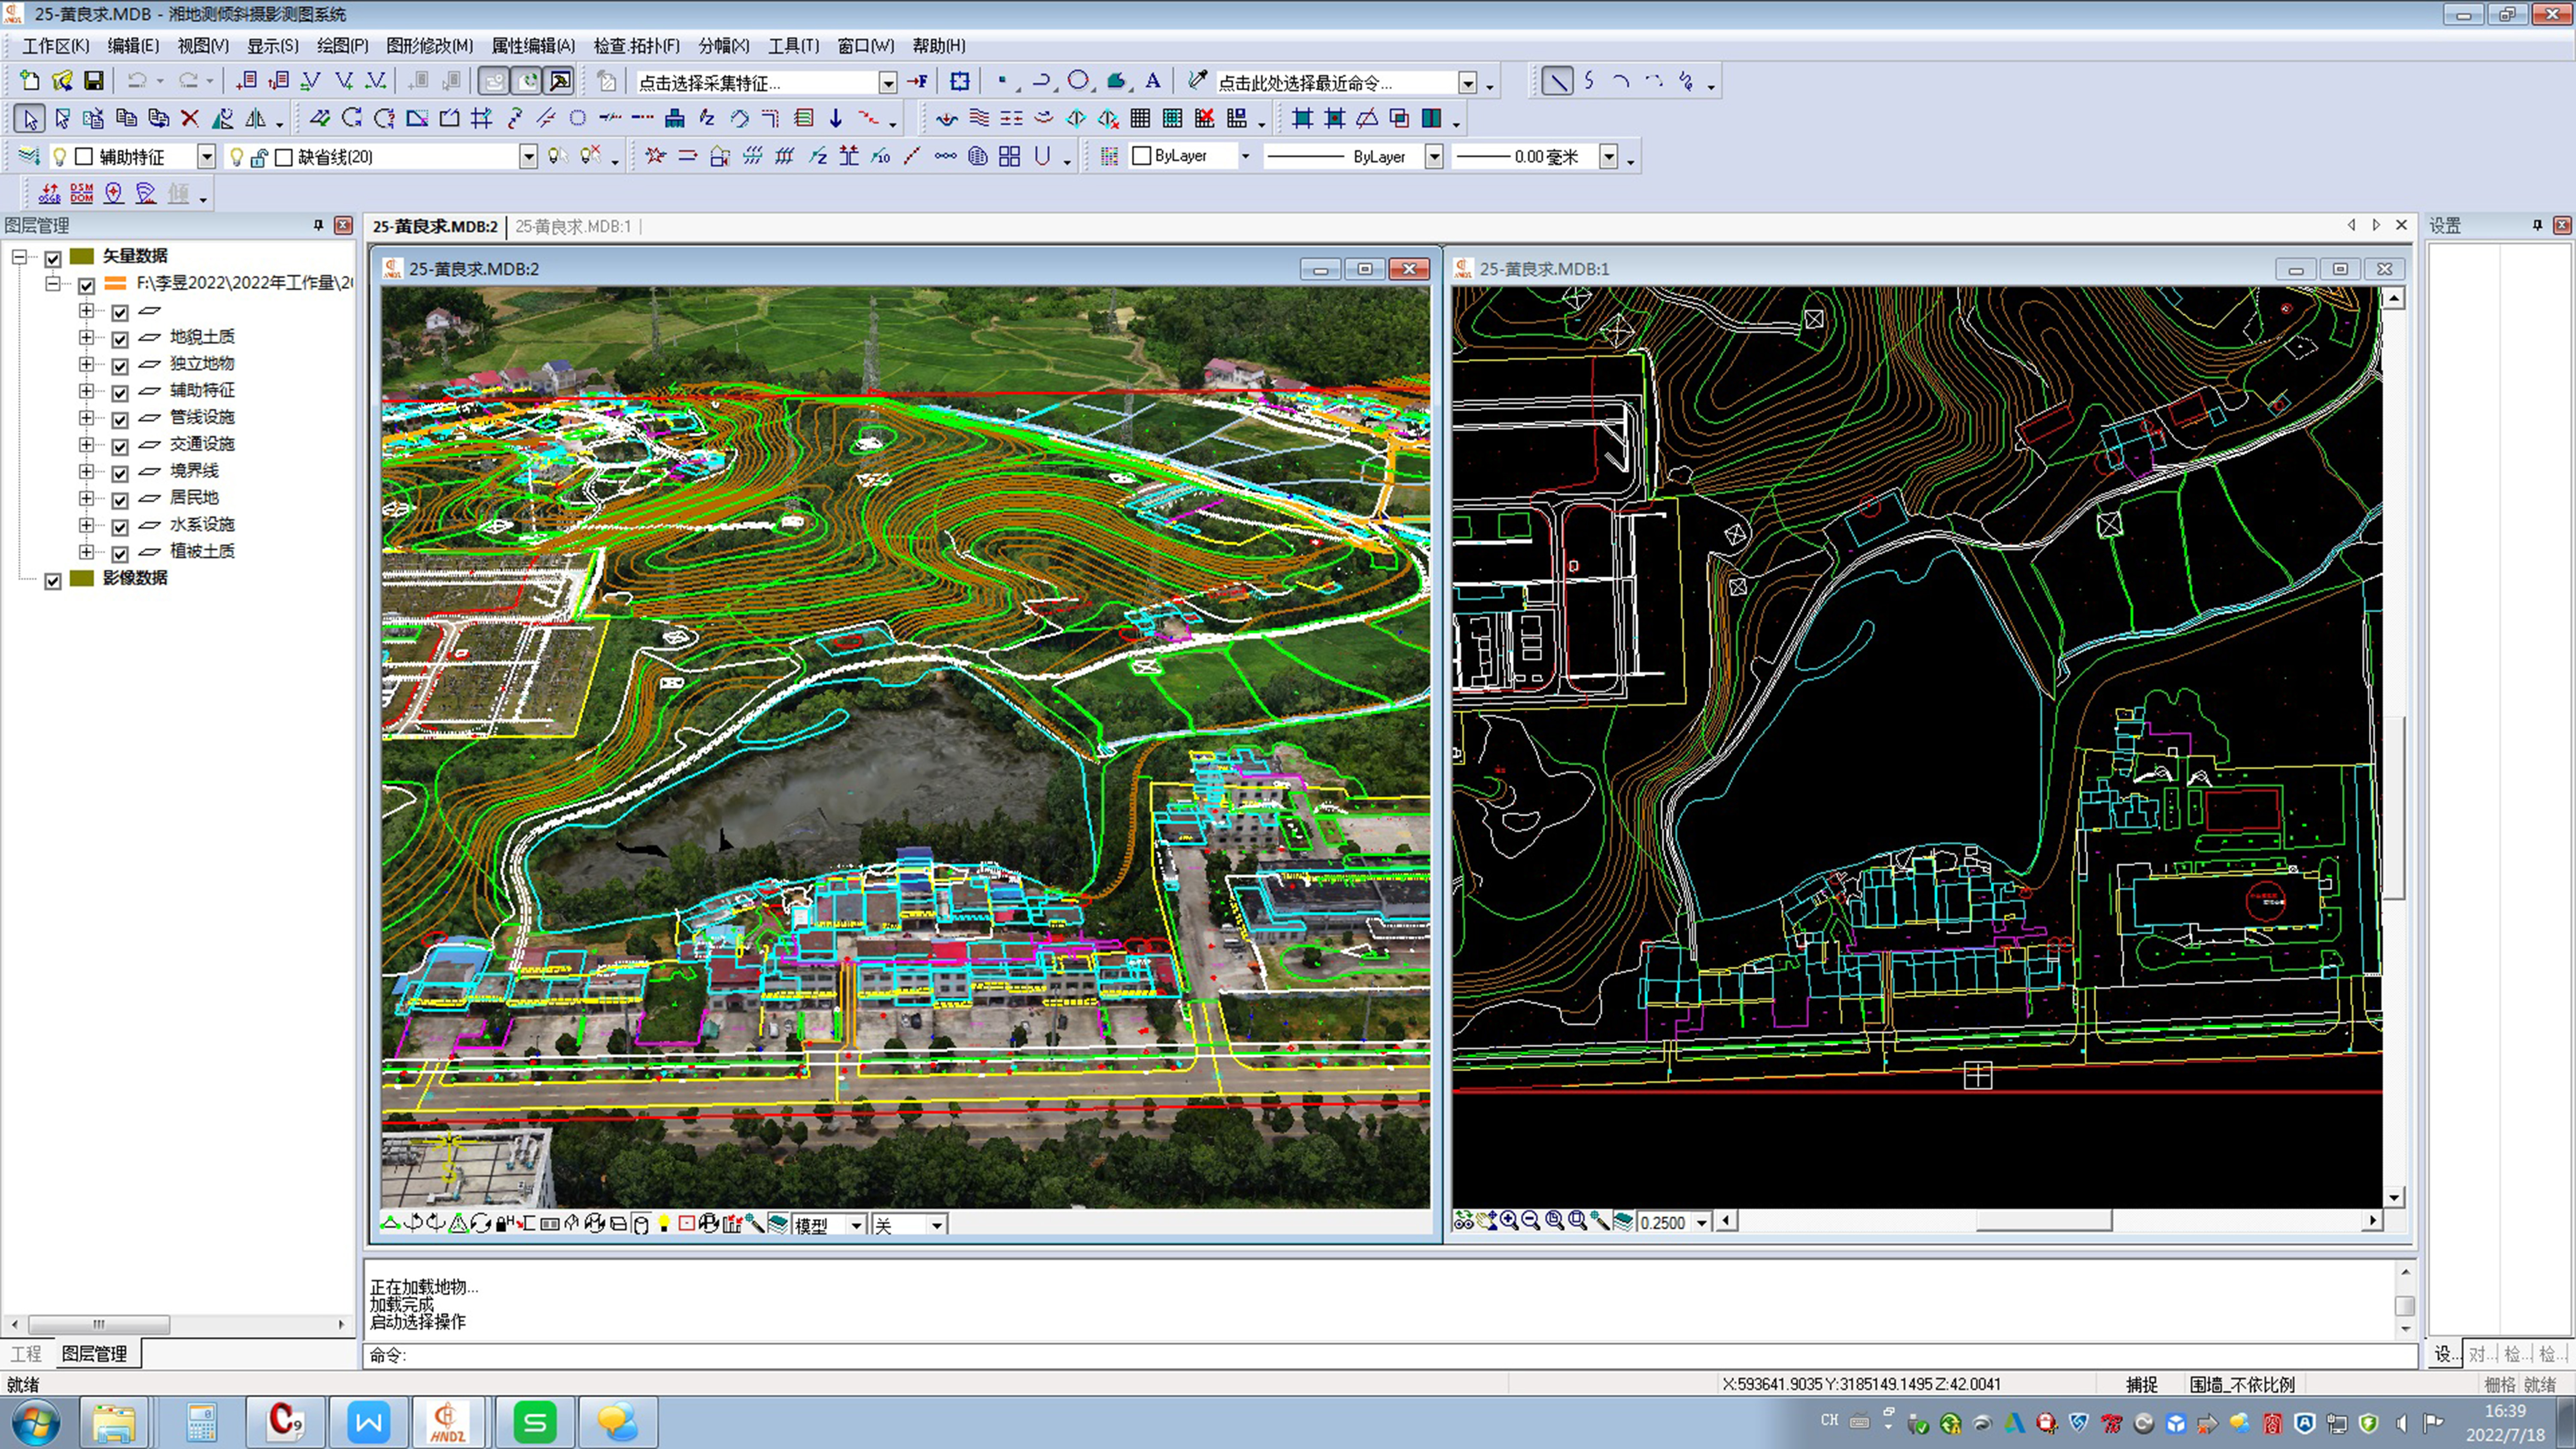This screenshot has height=1449, width=2576.
Task: Toggle the 交通设施 layer checkbox
Action: point(120,446)
